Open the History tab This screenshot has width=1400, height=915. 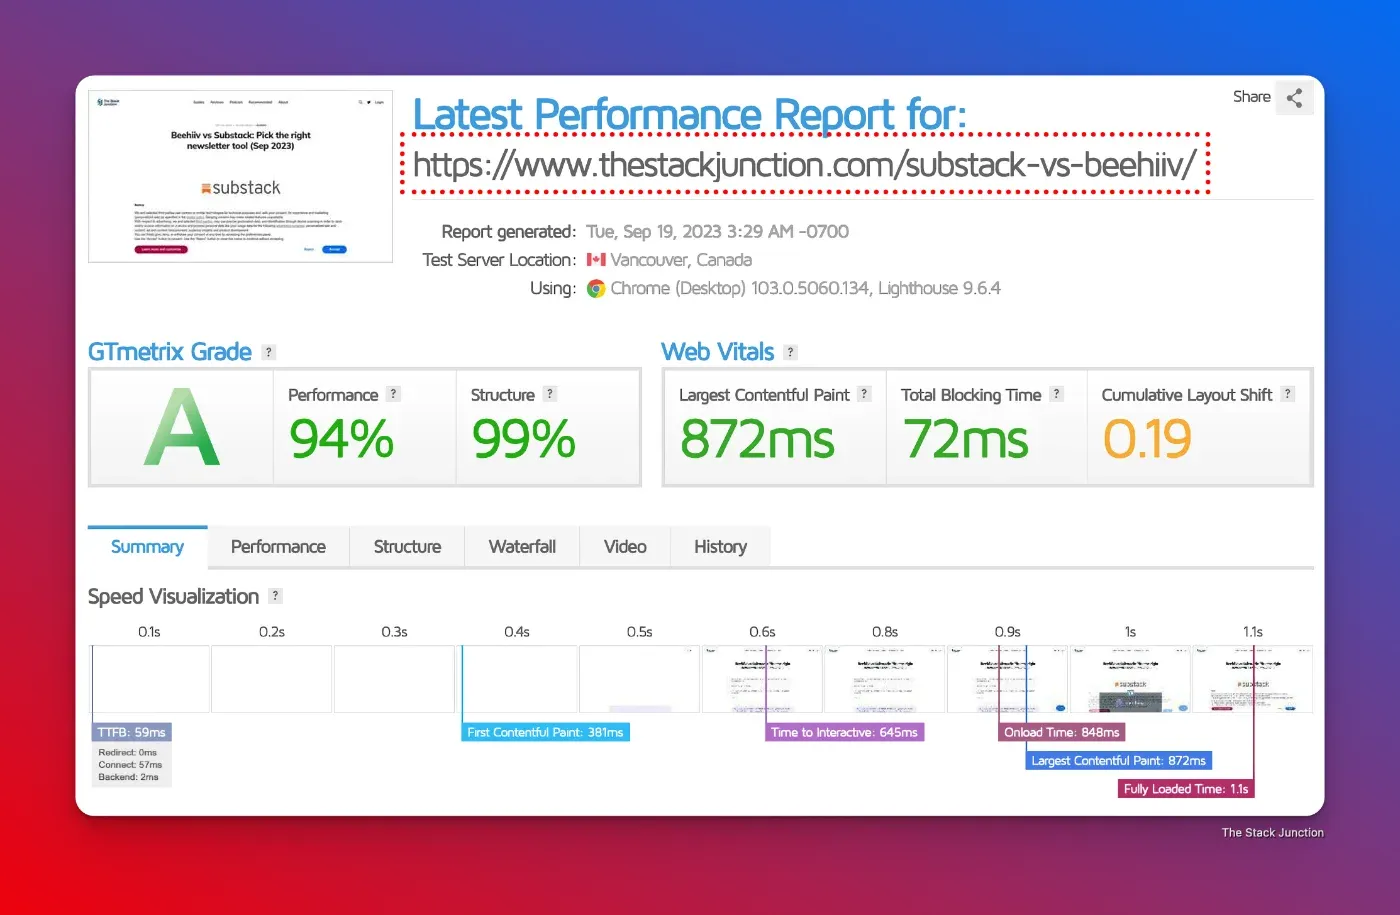pos(720,546)
